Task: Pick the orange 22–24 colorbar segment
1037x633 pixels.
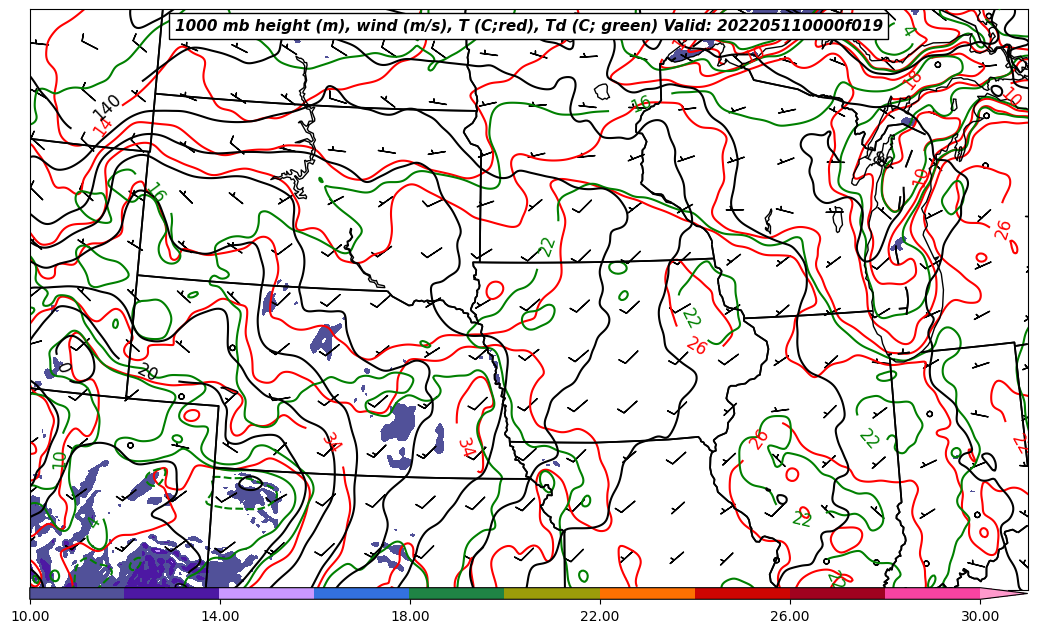Action: (647, 593)
